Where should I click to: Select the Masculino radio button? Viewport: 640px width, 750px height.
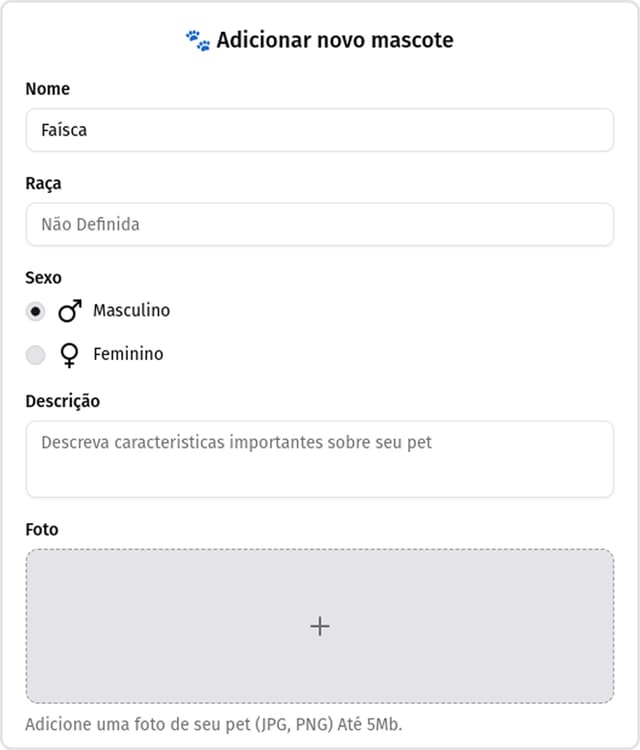[x=36, y=311]
